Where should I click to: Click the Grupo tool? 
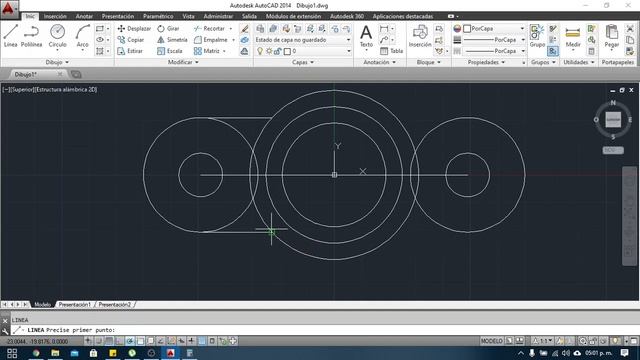537,36
